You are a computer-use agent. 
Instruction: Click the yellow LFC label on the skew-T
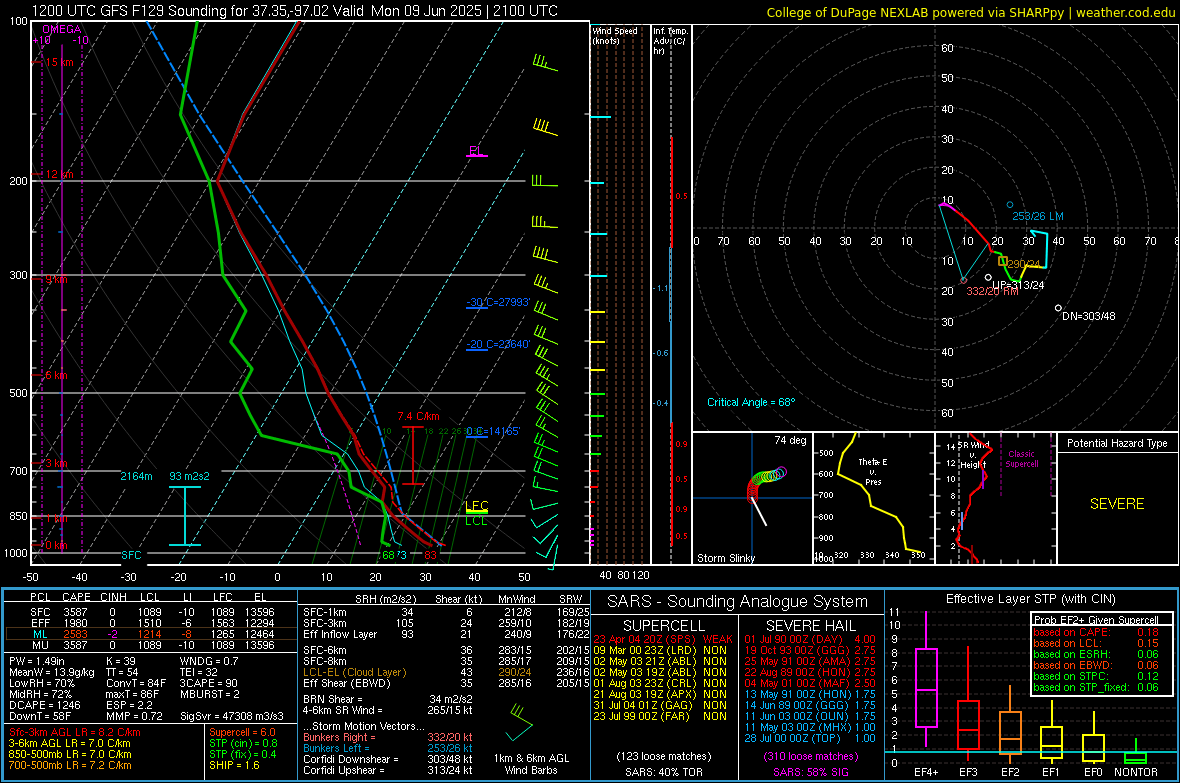[x=477, y=506]
